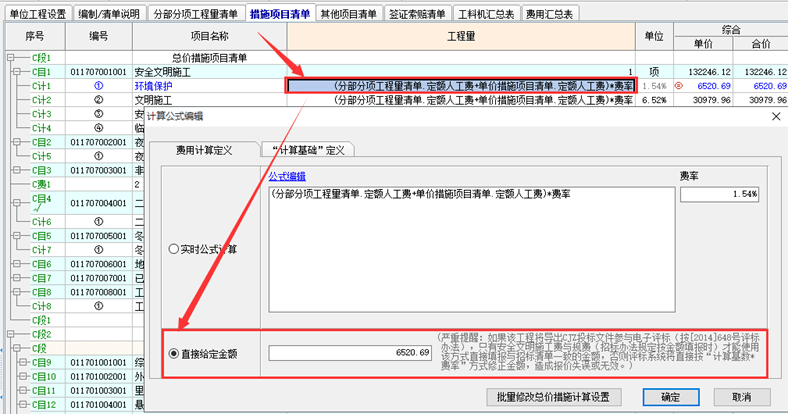Screen dimensions: 788x414
Task: Click 批量修改总价措施计算设置 button
Action: pyautogui.click(x=553, y=397)
